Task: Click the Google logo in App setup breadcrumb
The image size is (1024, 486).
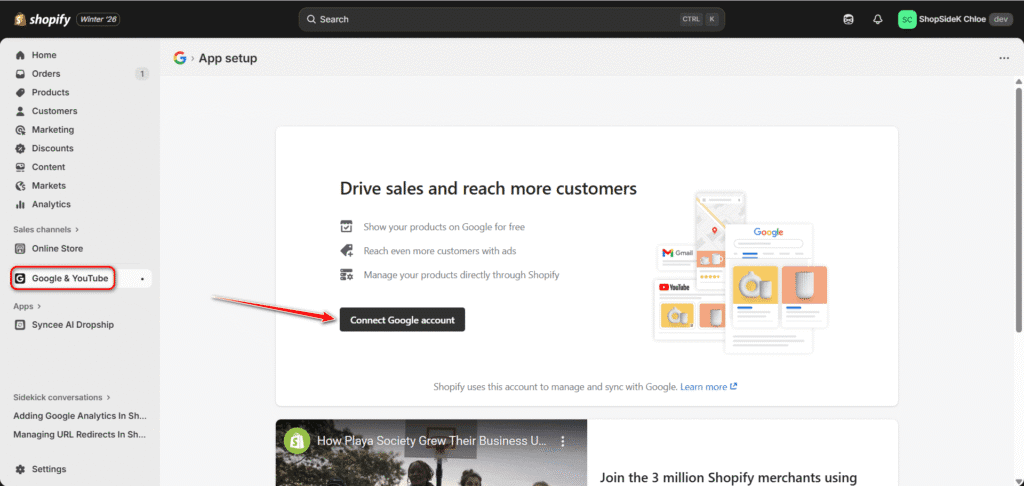Action: (180, 58)
